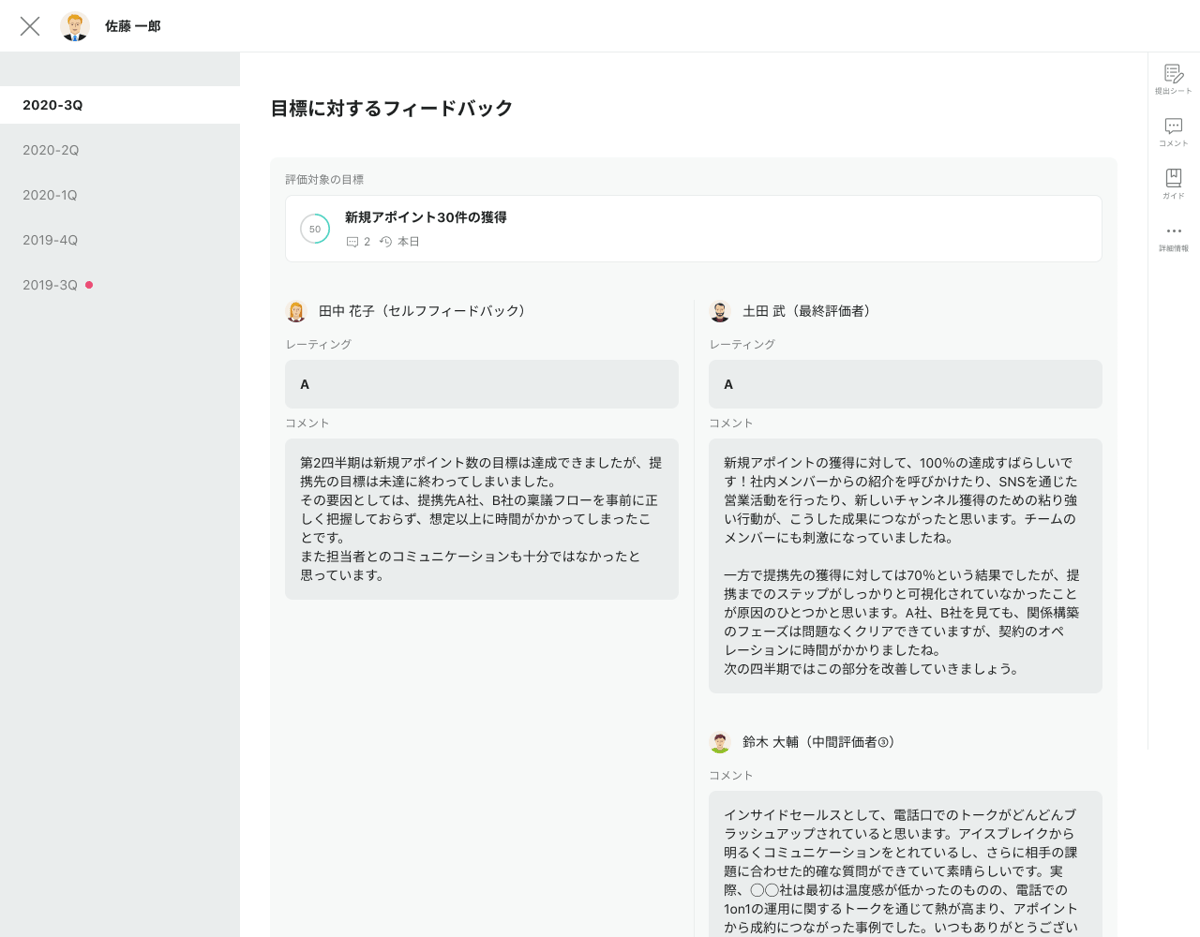Click 田中 花子 self-feedback comment box
1200x937 pixels.
(482, 519)
